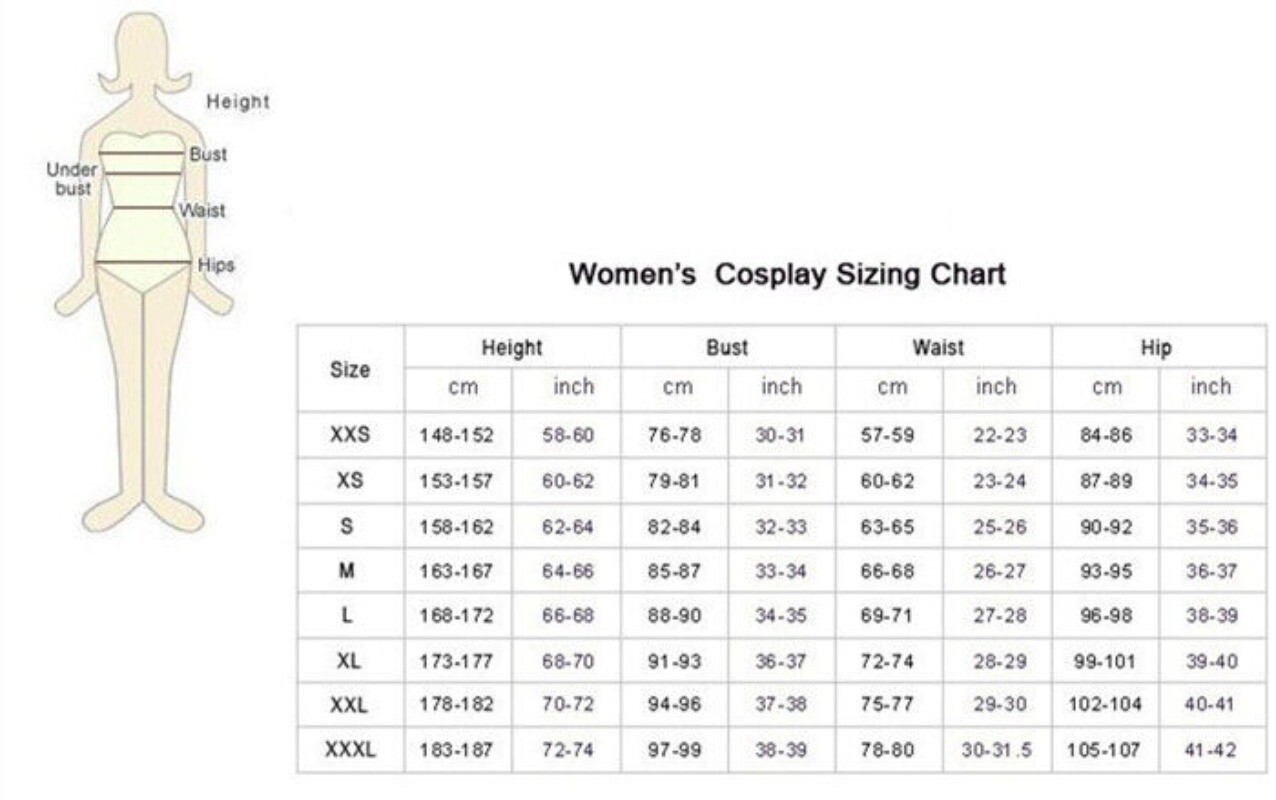Select the XXXL size row label
The width and height of the screenshot is (1276, 800).
click(350, 749)
